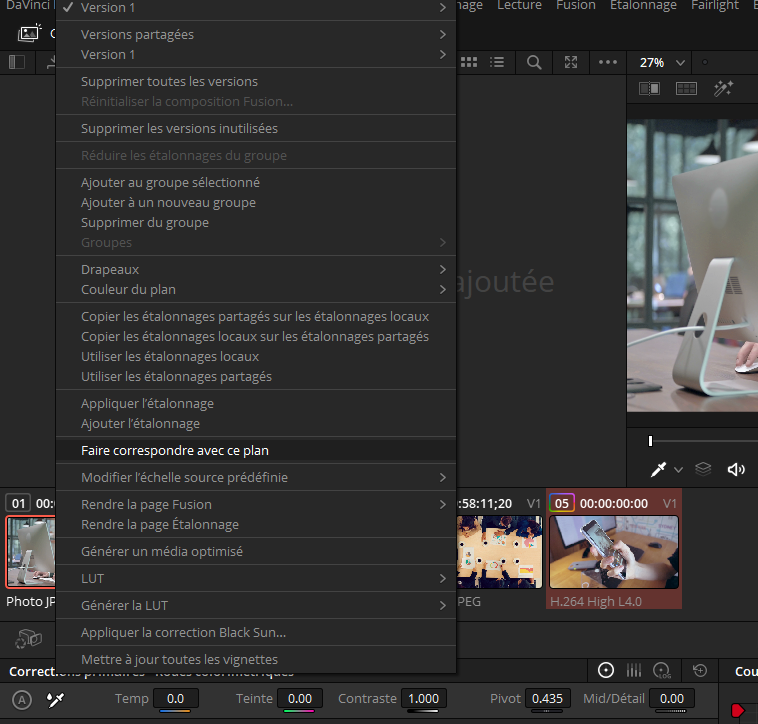Mute the viewer audio speaker
The height and width of the screenshot is (724, 758).
(737, 469)
